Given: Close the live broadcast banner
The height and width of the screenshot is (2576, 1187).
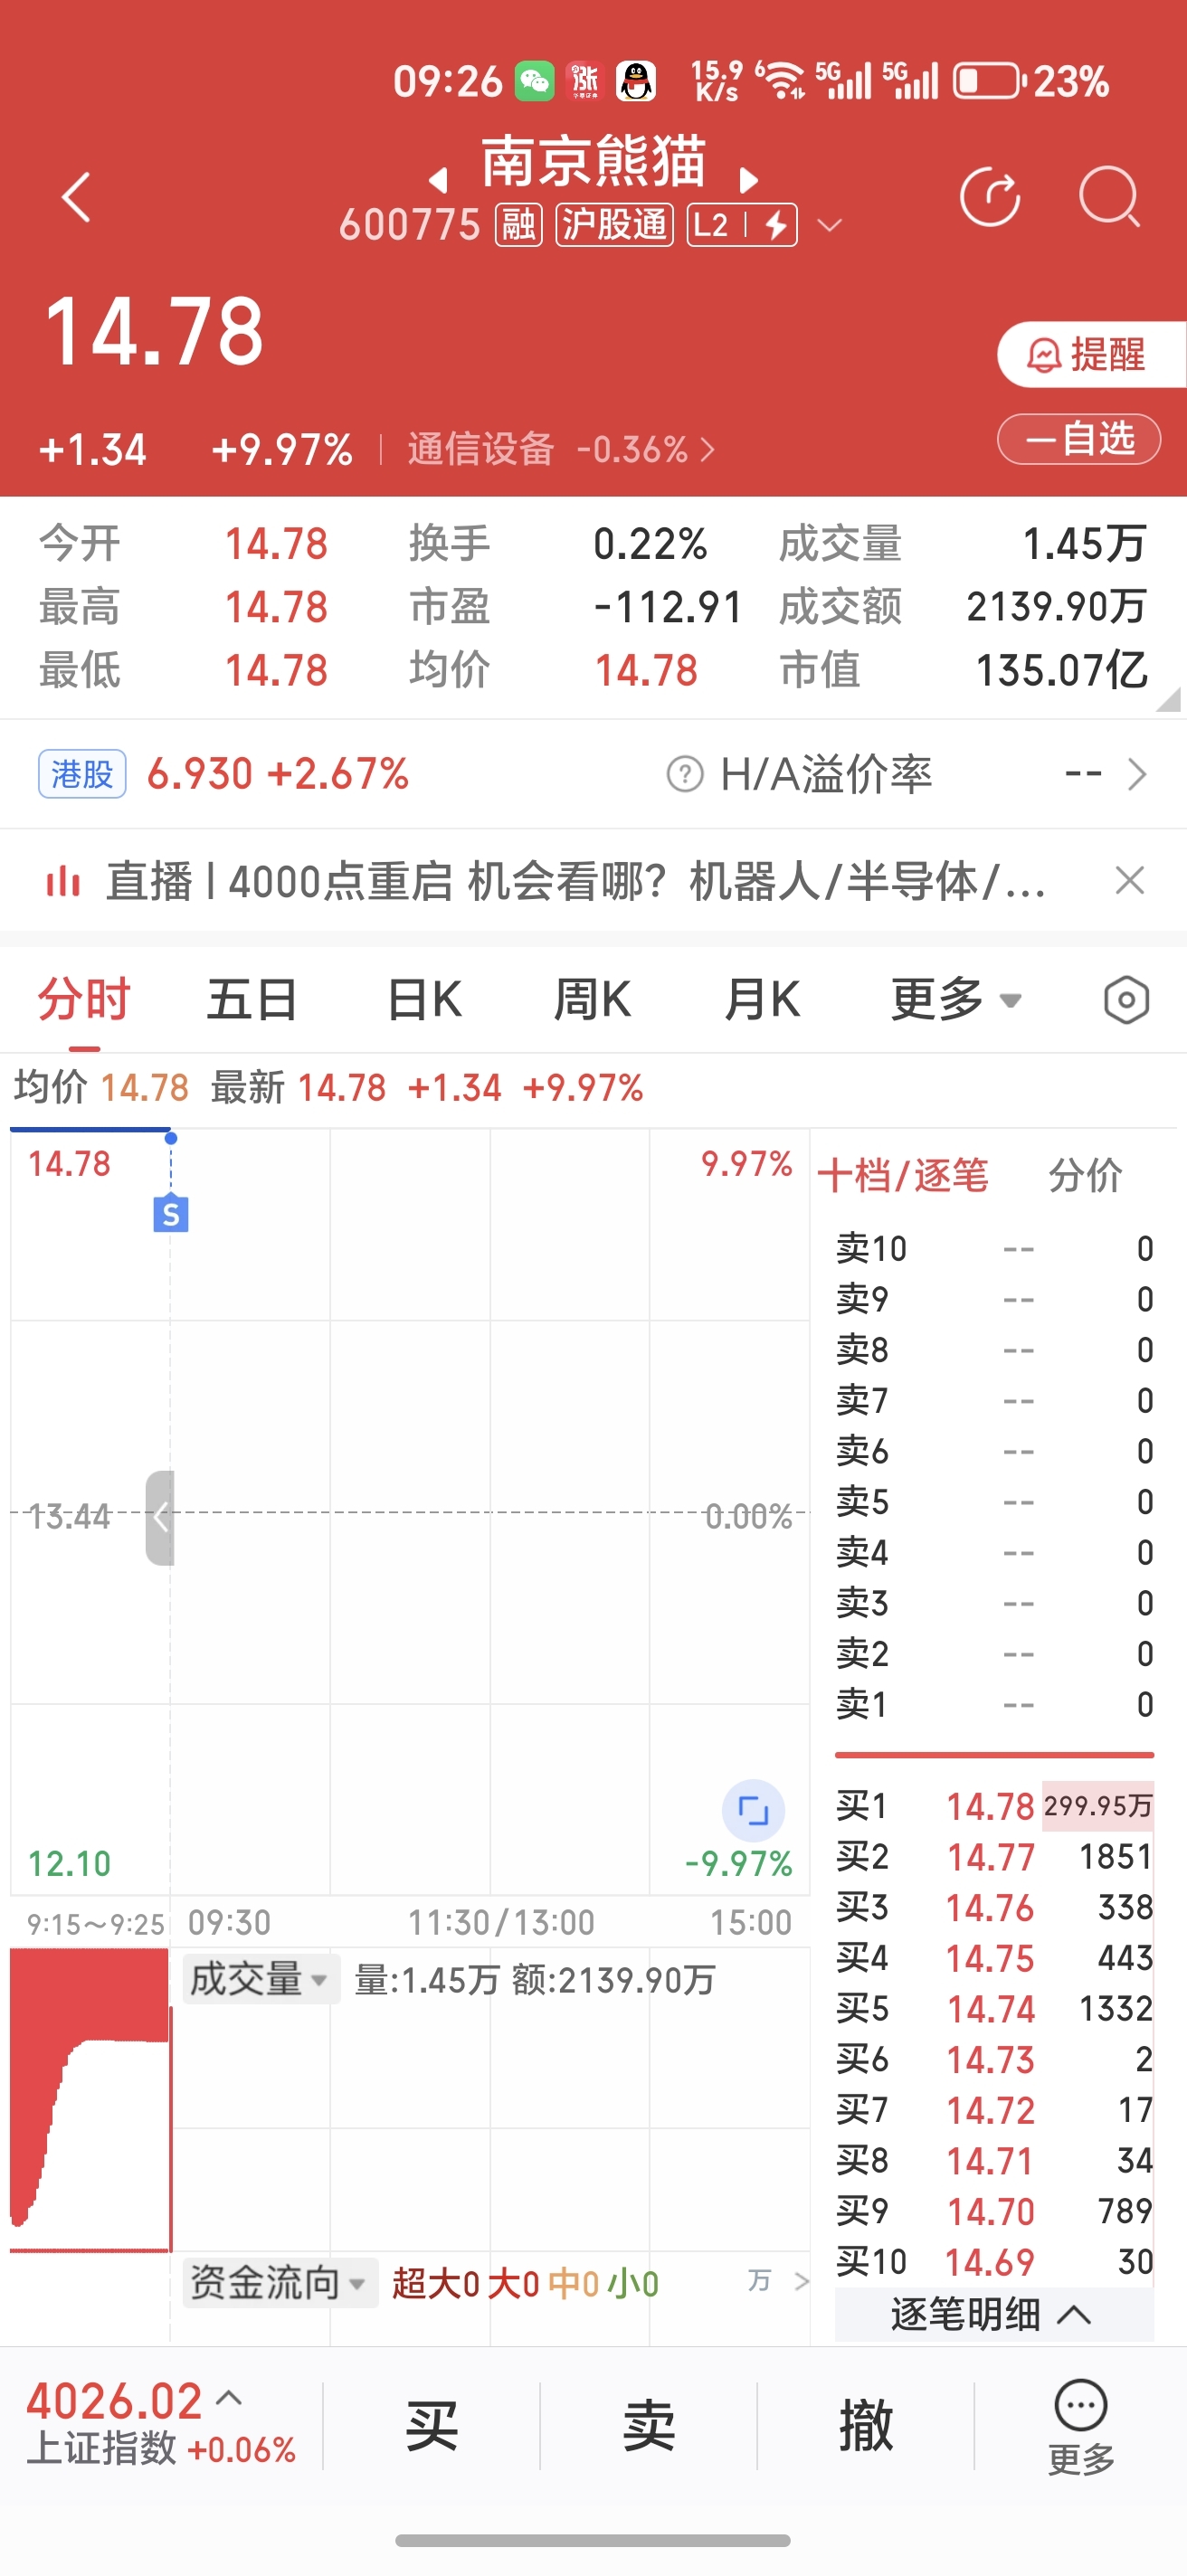Looking at the screenshot, I should [1130, 881].
